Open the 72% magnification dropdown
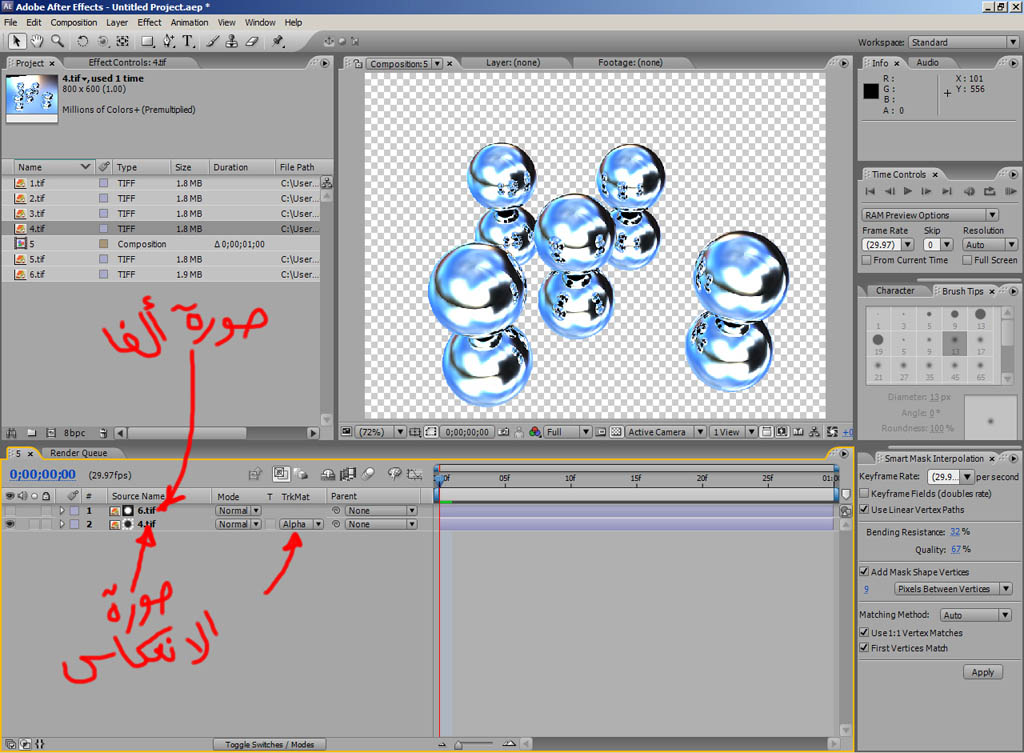This screenshot has width=1024, height=753. pos(381,432)
